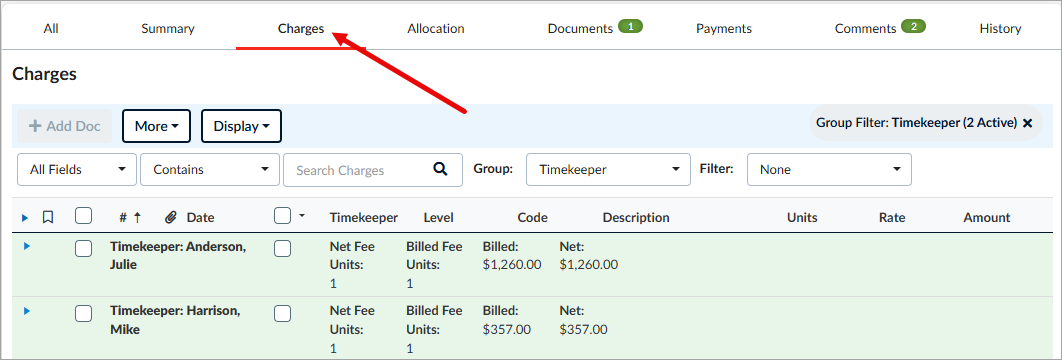
Task: Click the Comments count badge 2
Action: pyautogui.click(x=914, y=26)
